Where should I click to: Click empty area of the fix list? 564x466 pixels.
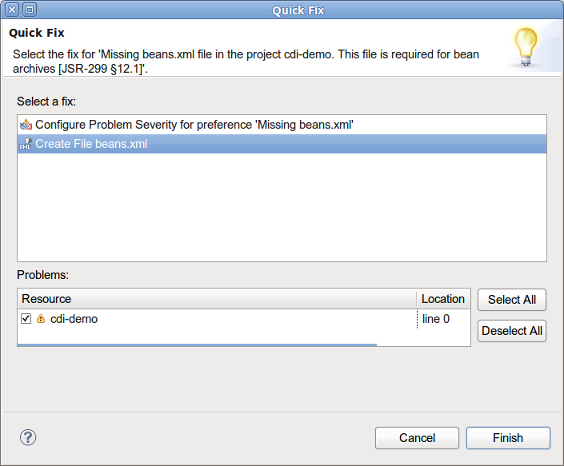pyautogui.click(x=282, y=207)
